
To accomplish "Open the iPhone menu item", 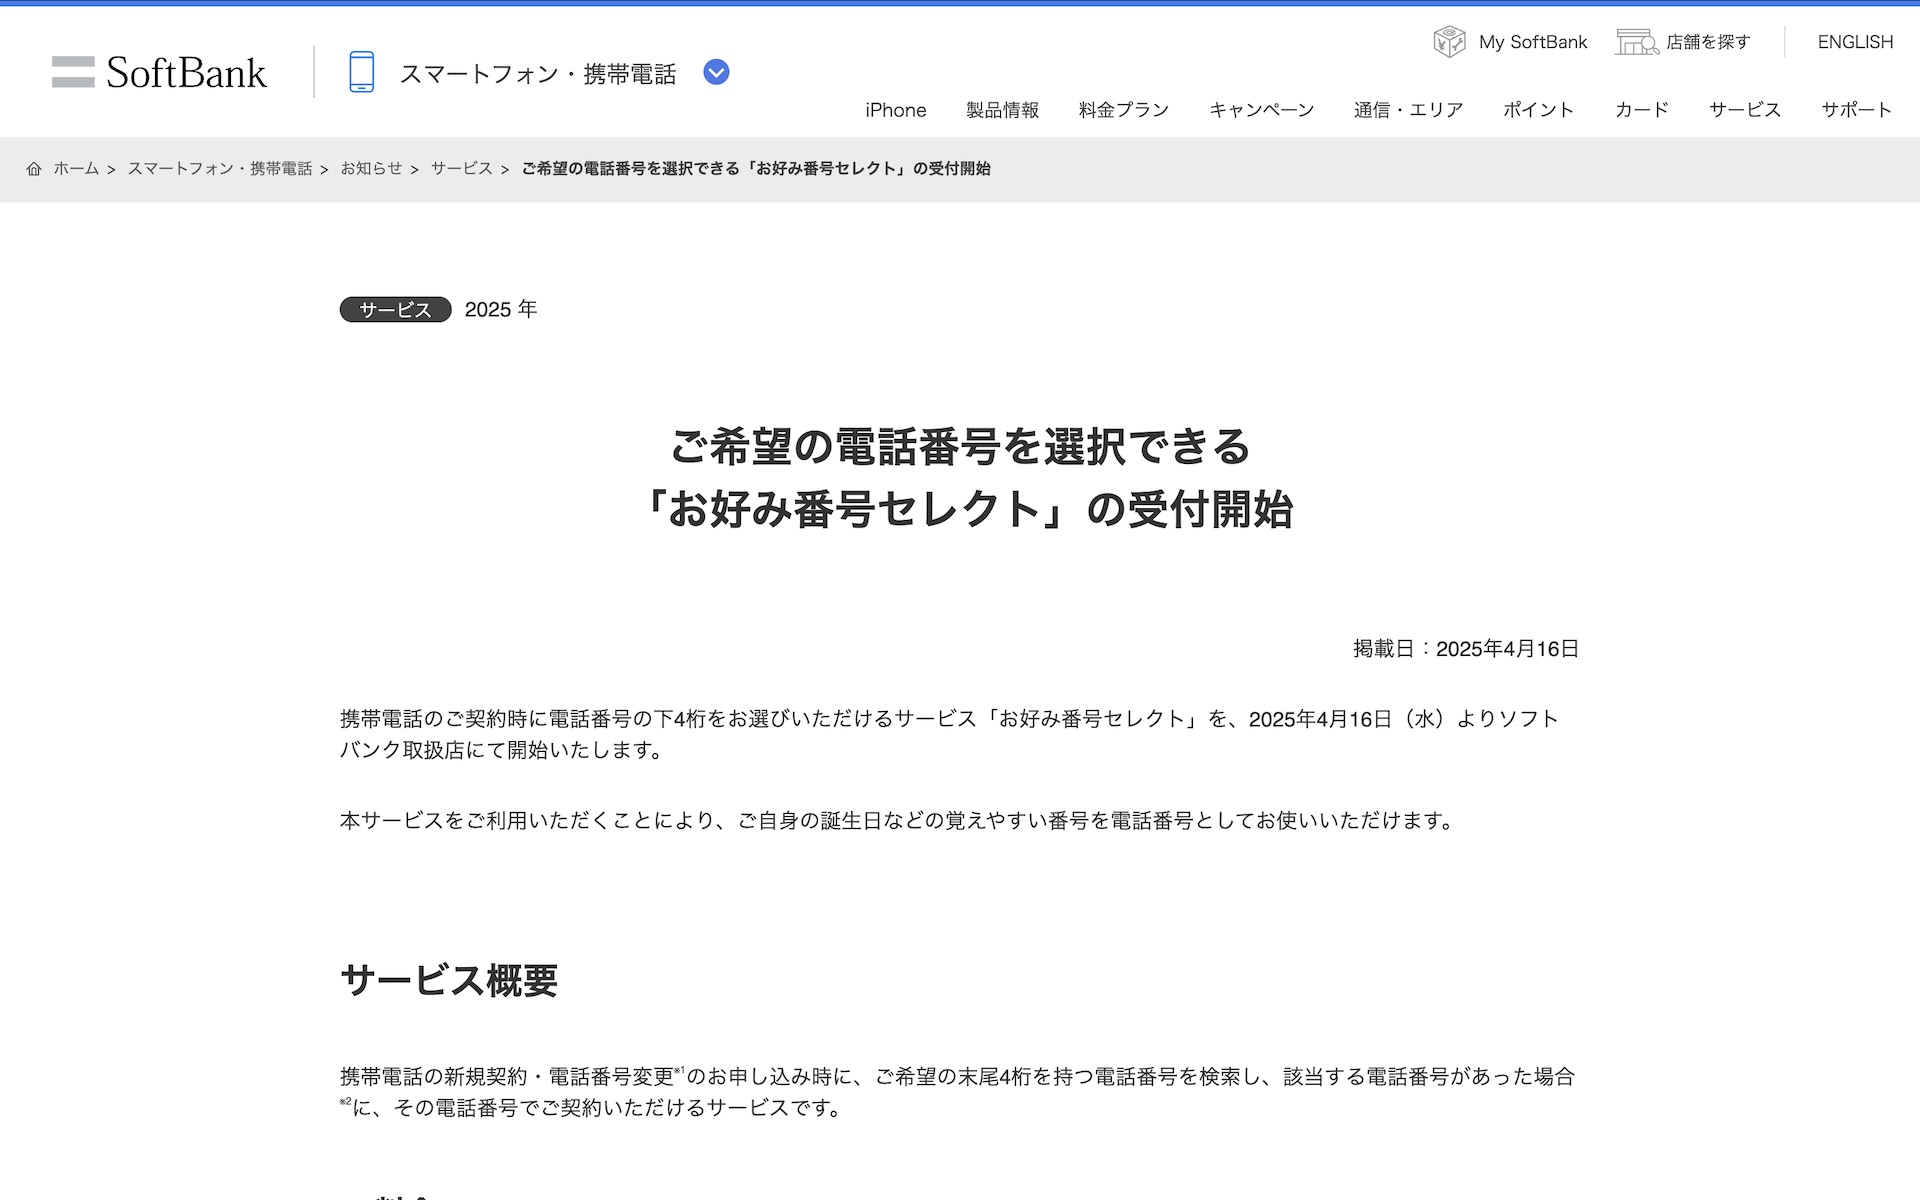I will [895, 110].
